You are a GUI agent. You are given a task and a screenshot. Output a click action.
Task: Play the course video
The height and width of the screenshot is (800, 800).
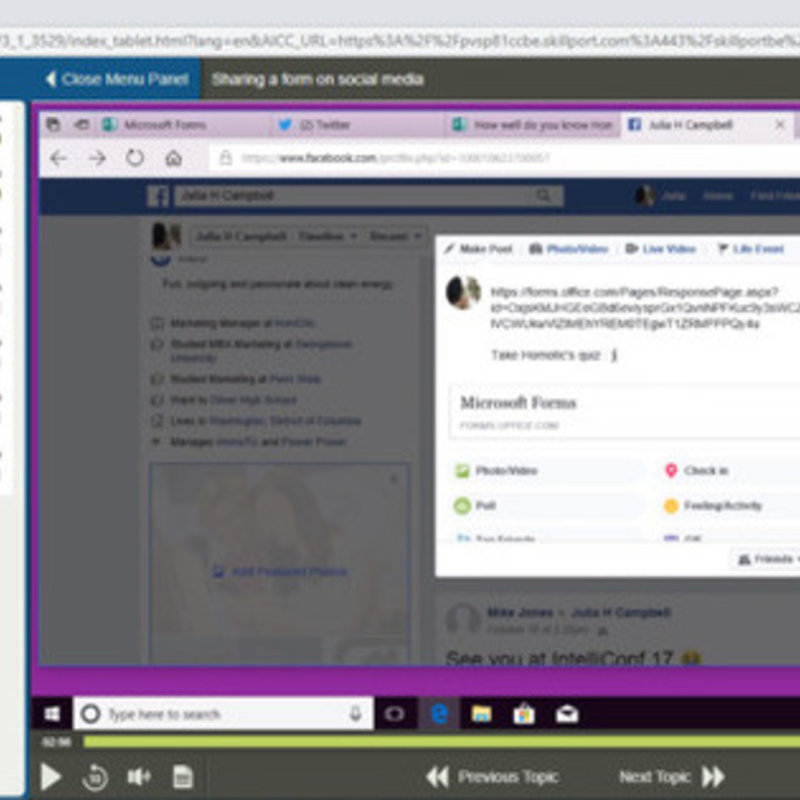(50, 777)
